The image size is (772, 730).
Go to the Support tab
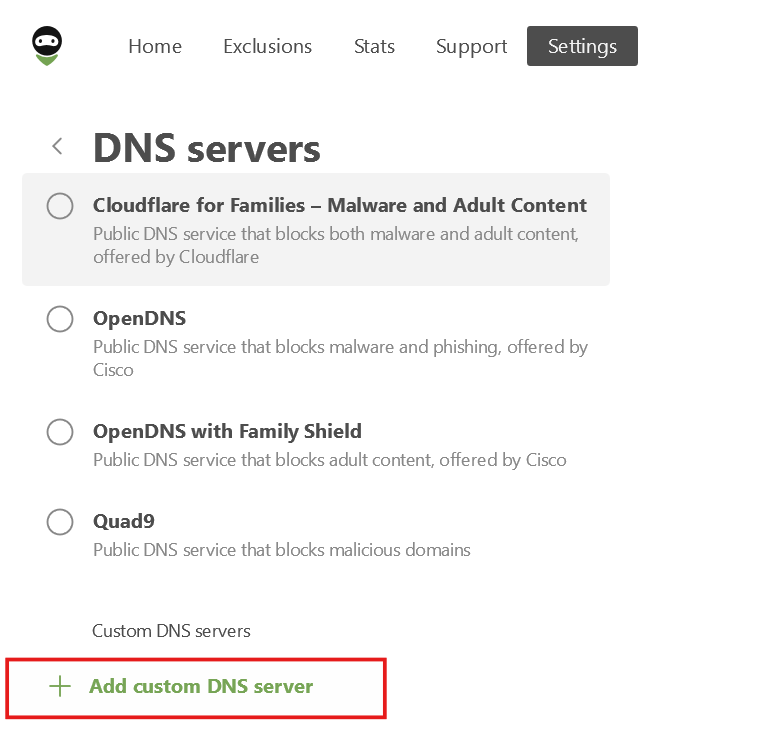pos(471,46)
